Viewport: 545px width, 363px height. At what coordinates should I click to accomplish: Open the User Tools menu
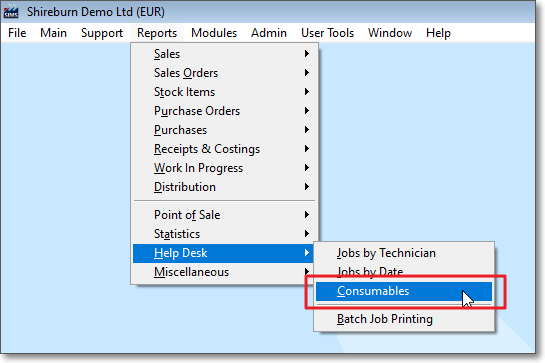pos(327,33)
